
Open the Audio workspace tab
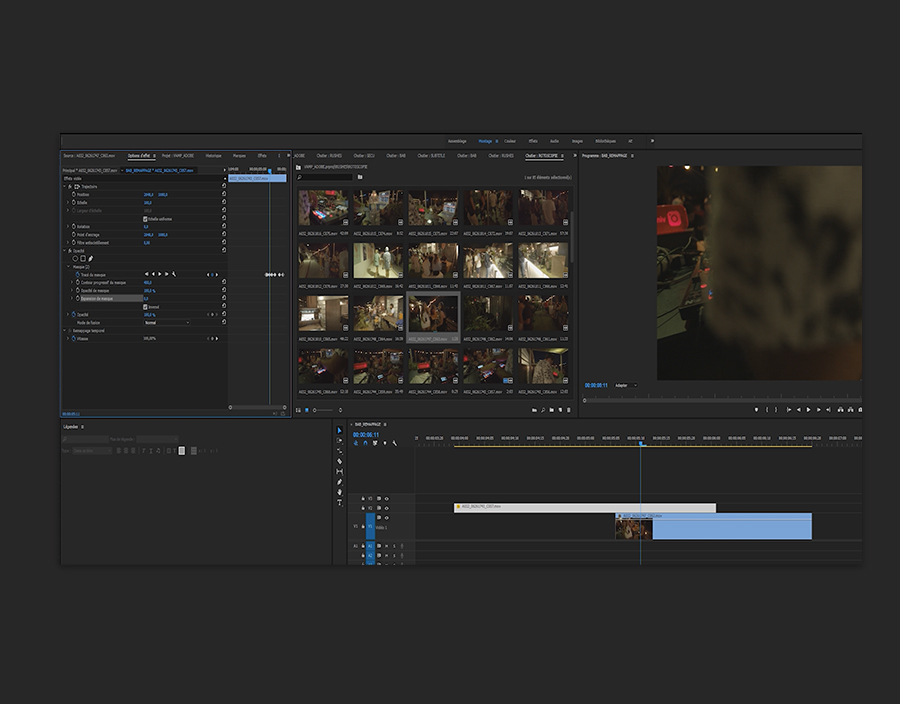[x=554, y=141]
